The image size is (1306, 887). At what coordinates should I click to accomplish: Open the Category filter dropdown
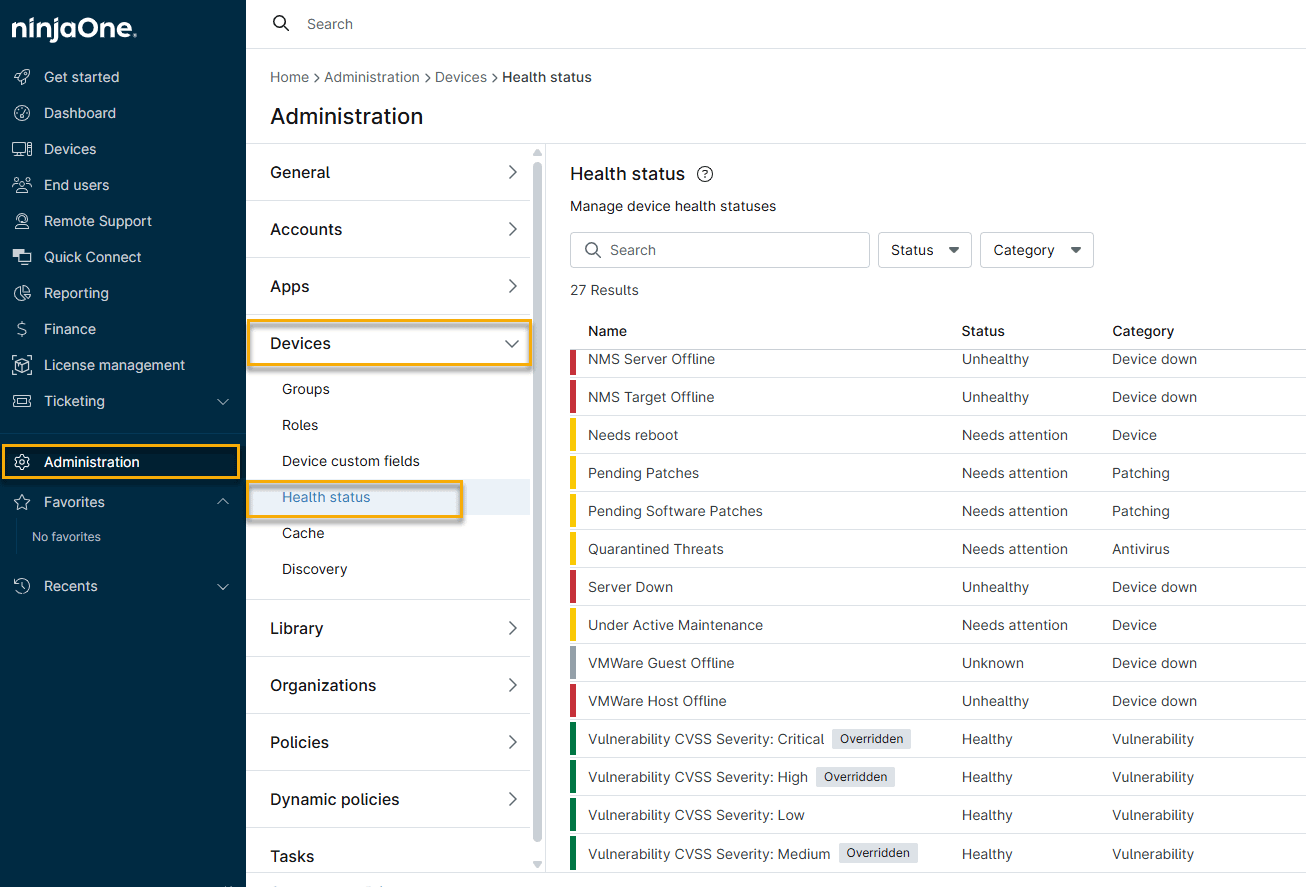[1036, 250]
